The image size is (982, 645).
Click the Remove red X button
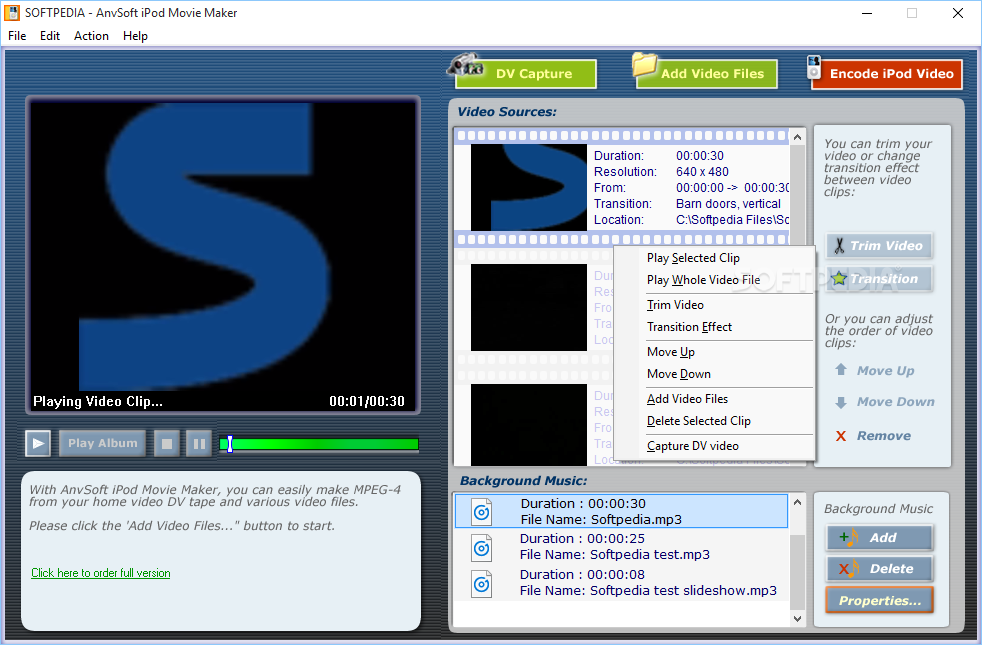873,435
